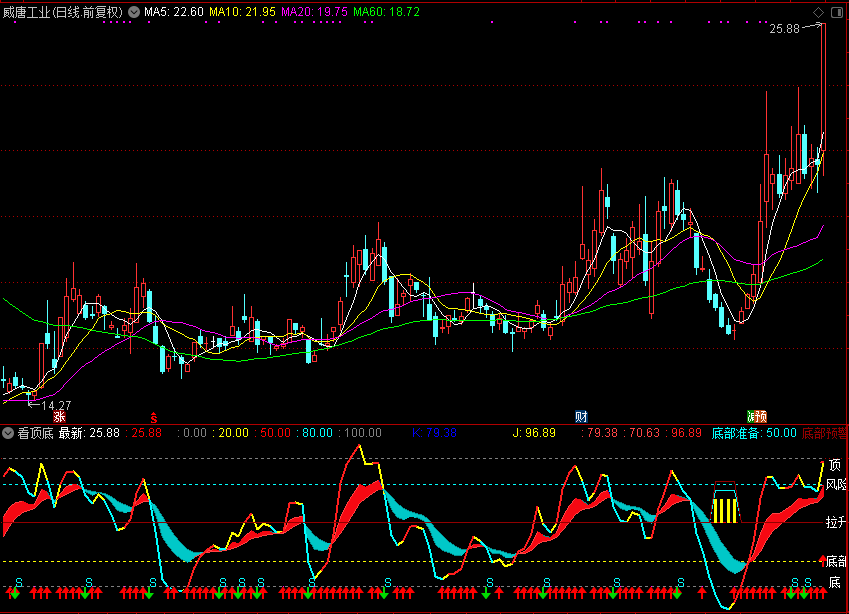Click the blue 财 event marker
Image resolution: width=849 pixels, height=614 pixels.
click(581, 416)
